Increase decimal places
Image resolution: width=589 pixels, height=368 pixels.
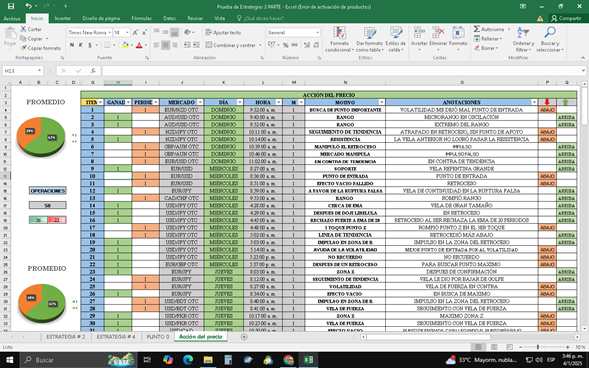click(x=307, y=45)
